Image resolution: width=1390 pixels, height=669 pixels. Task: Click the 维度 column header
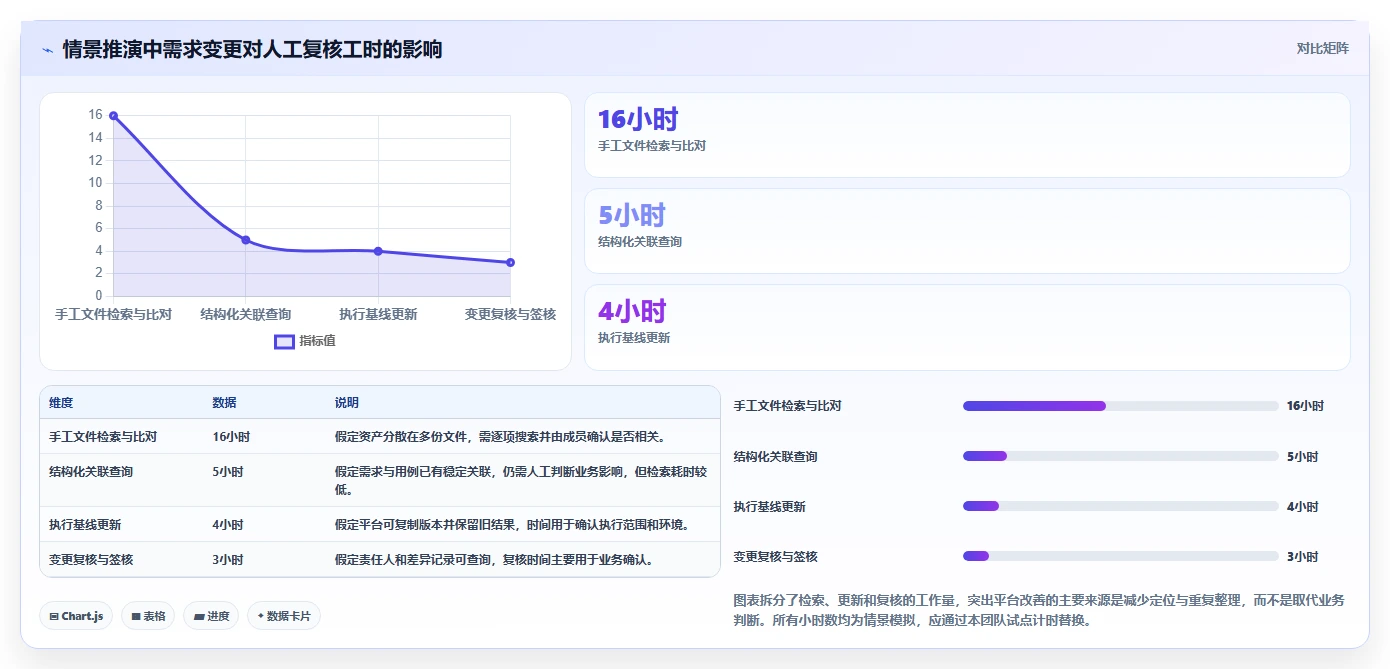point(61,403)
